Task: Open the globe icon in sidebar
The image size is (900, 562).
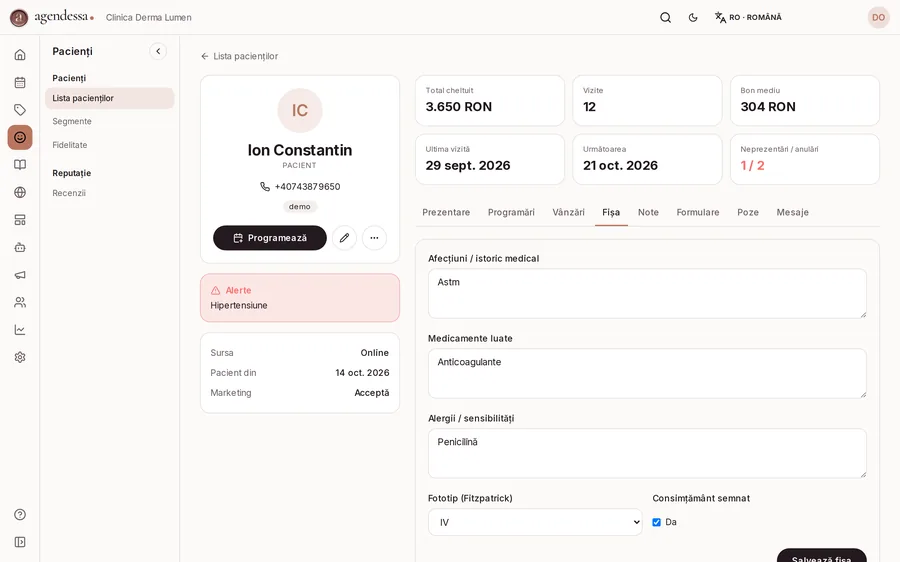Action: pos(20,192)
